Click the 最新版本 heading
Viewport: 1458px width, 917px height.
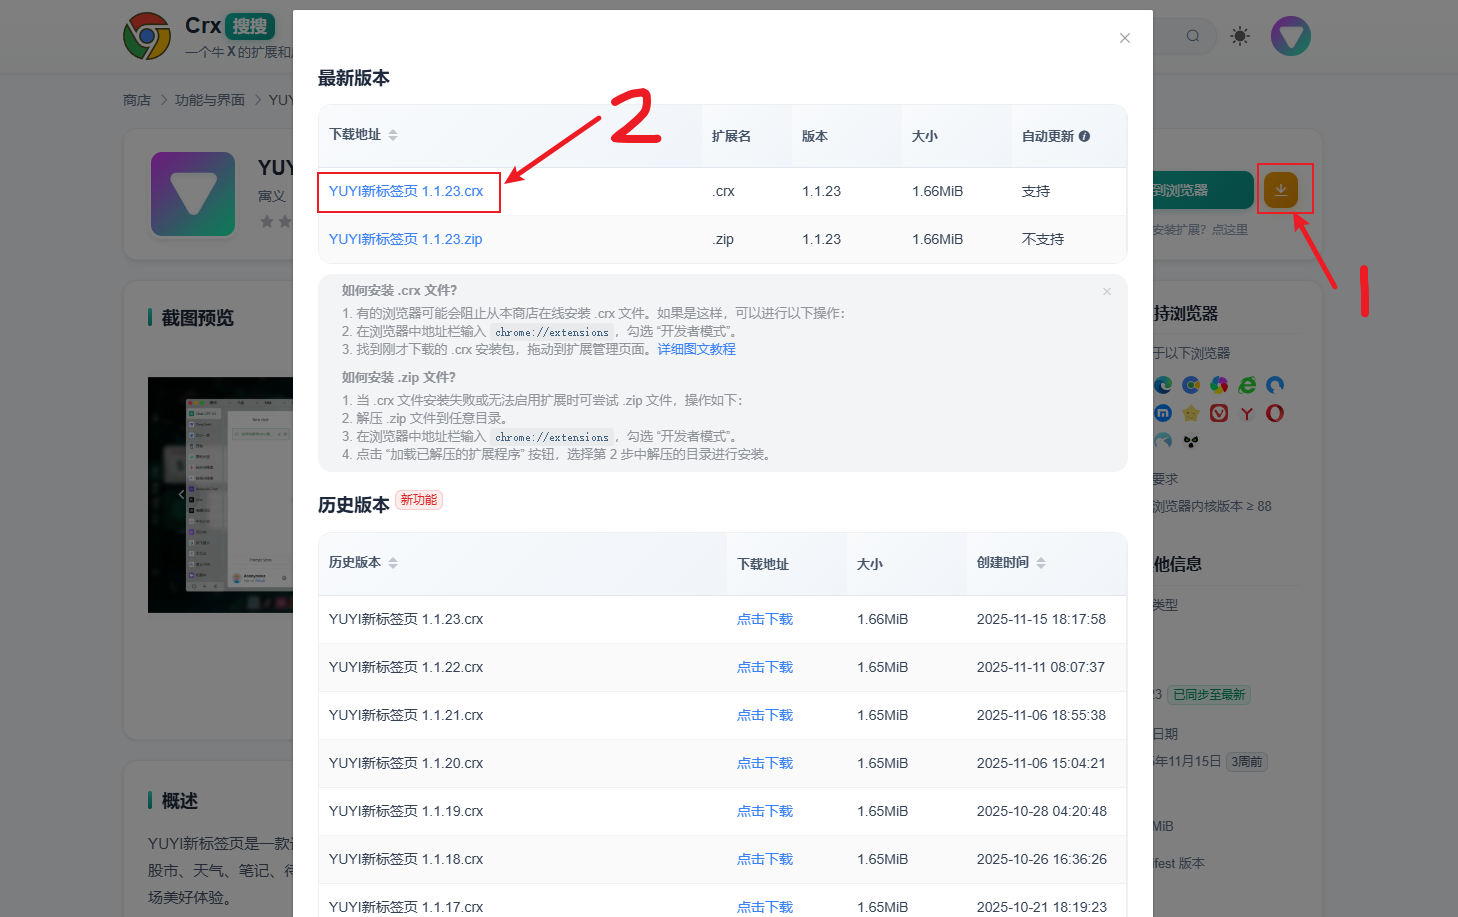click(354, 78)
